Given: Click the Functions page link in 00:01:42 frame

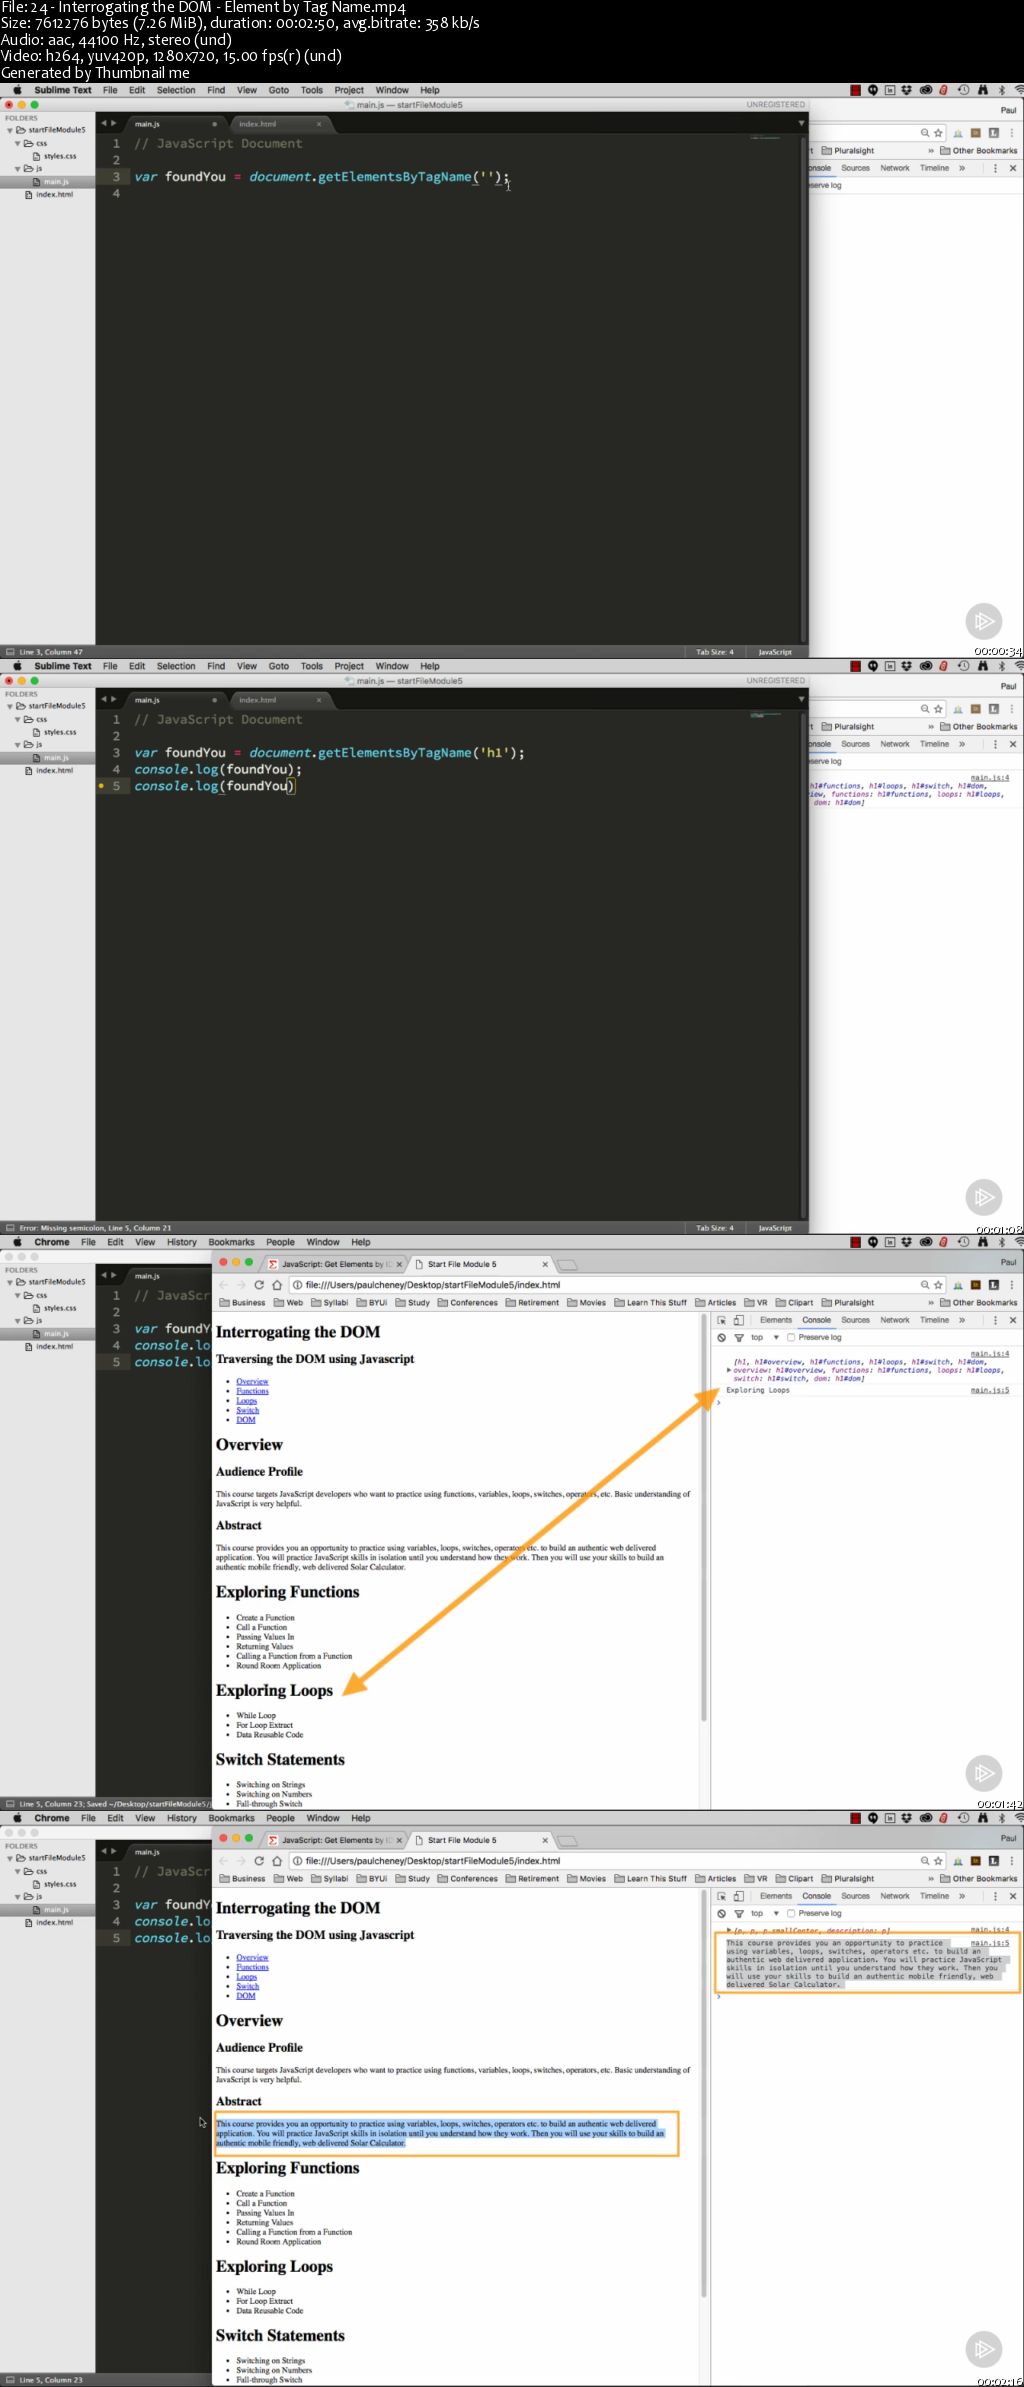Looking at the screenshot, I should [x=252, y=1391].
